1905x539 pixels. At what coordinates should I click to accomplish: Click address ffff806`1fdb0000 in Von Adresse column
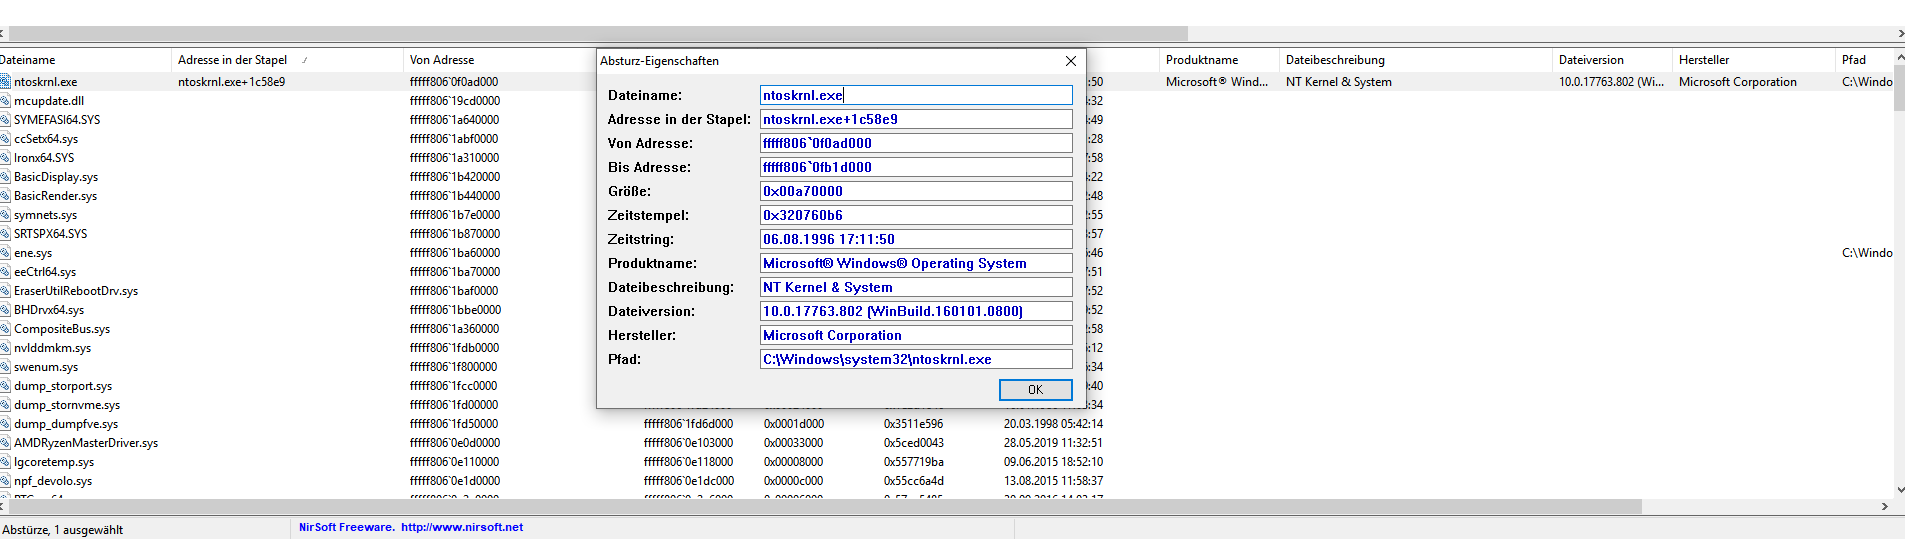454,348
